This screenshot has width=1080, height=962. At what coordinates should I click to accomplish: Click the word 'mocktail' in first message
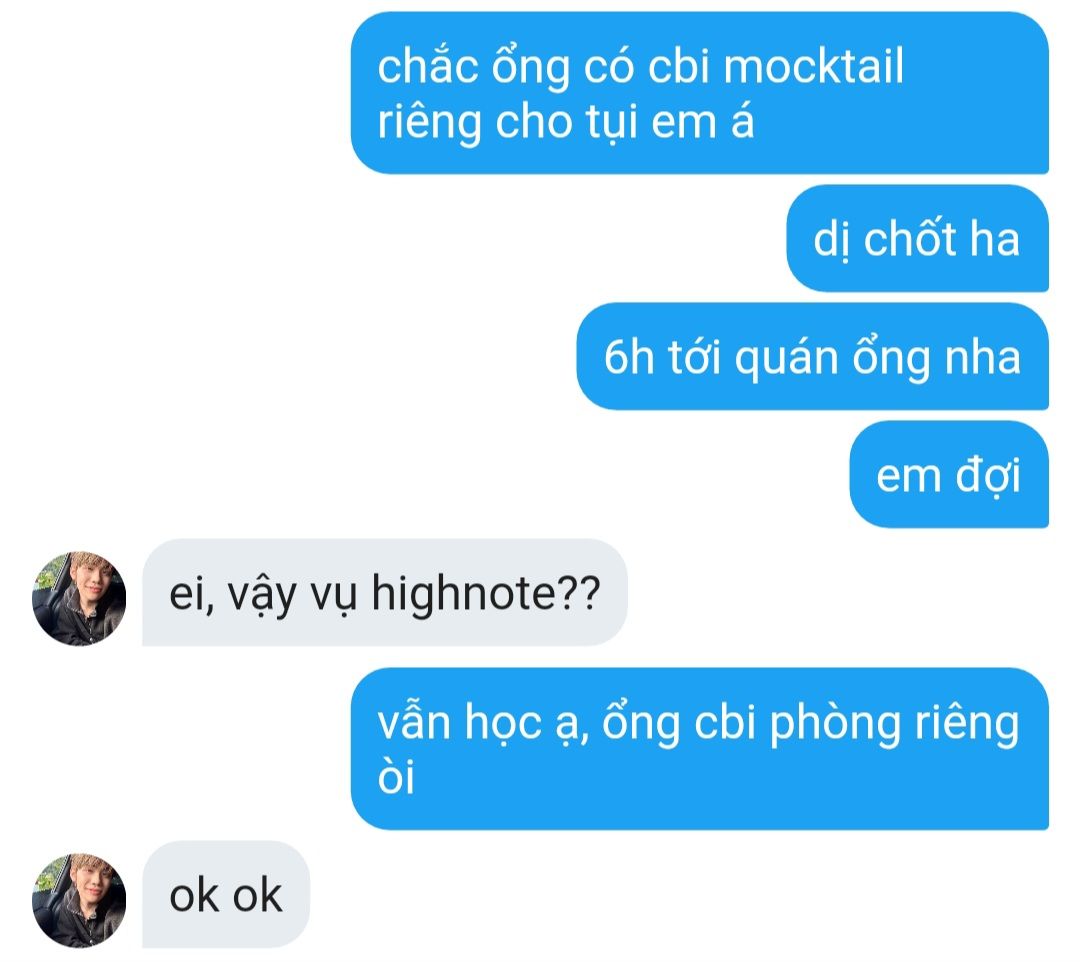[813, 67]
